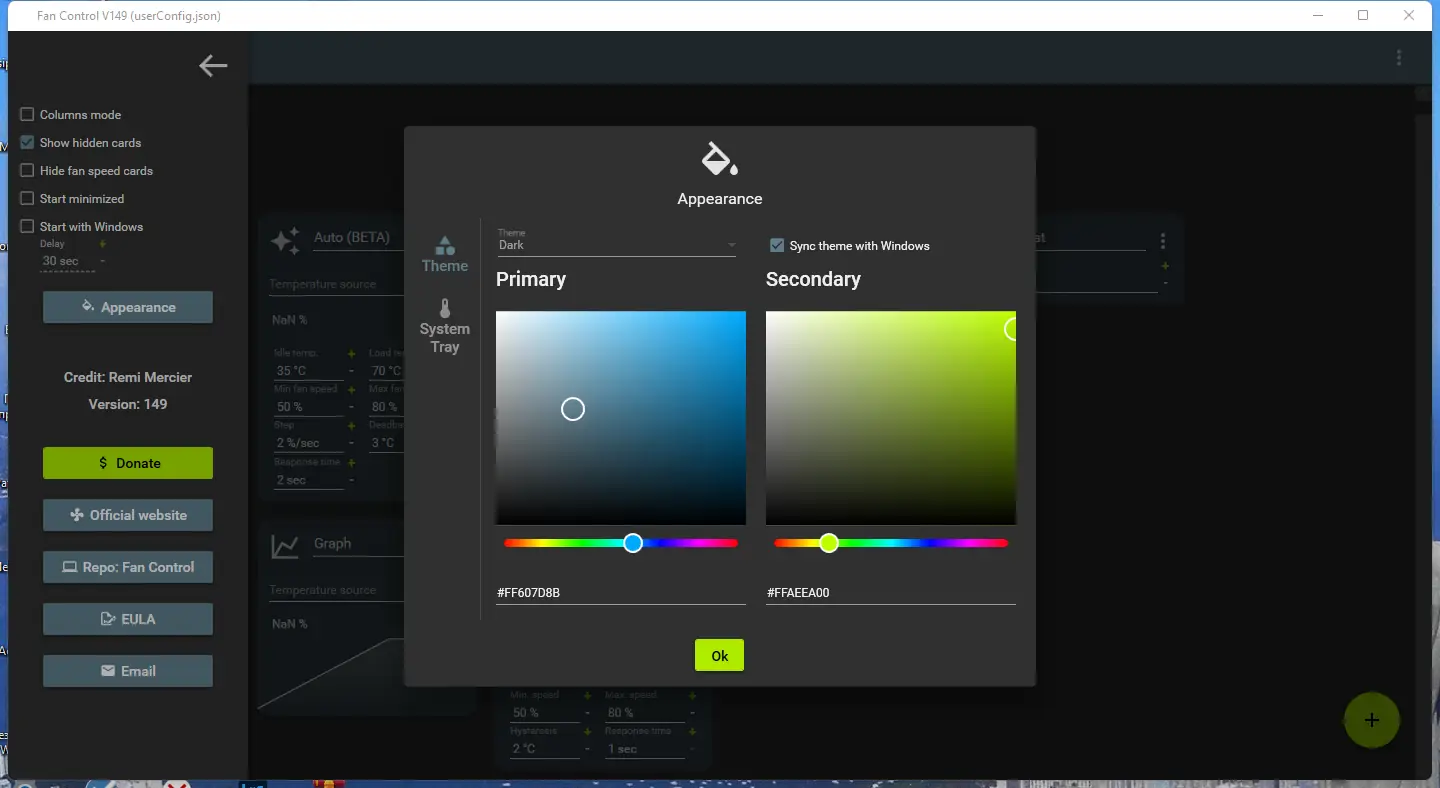Click the Secondary hue slider handle
The height and width of the screenshot is (788, 1440).
pos(829,543)
